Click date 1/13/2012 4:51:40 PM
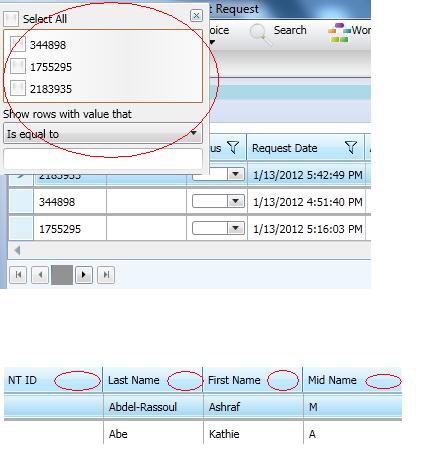 (308, 202)
